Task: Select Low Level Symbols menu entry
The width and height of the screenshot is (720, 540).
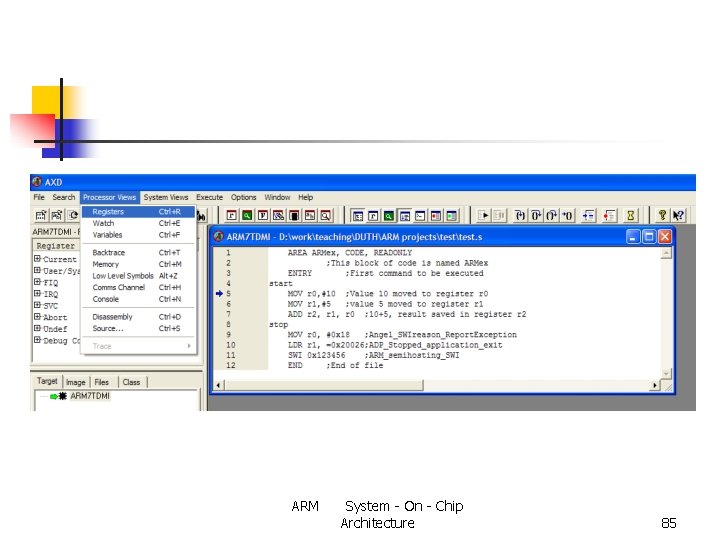Action: [138, 276]
